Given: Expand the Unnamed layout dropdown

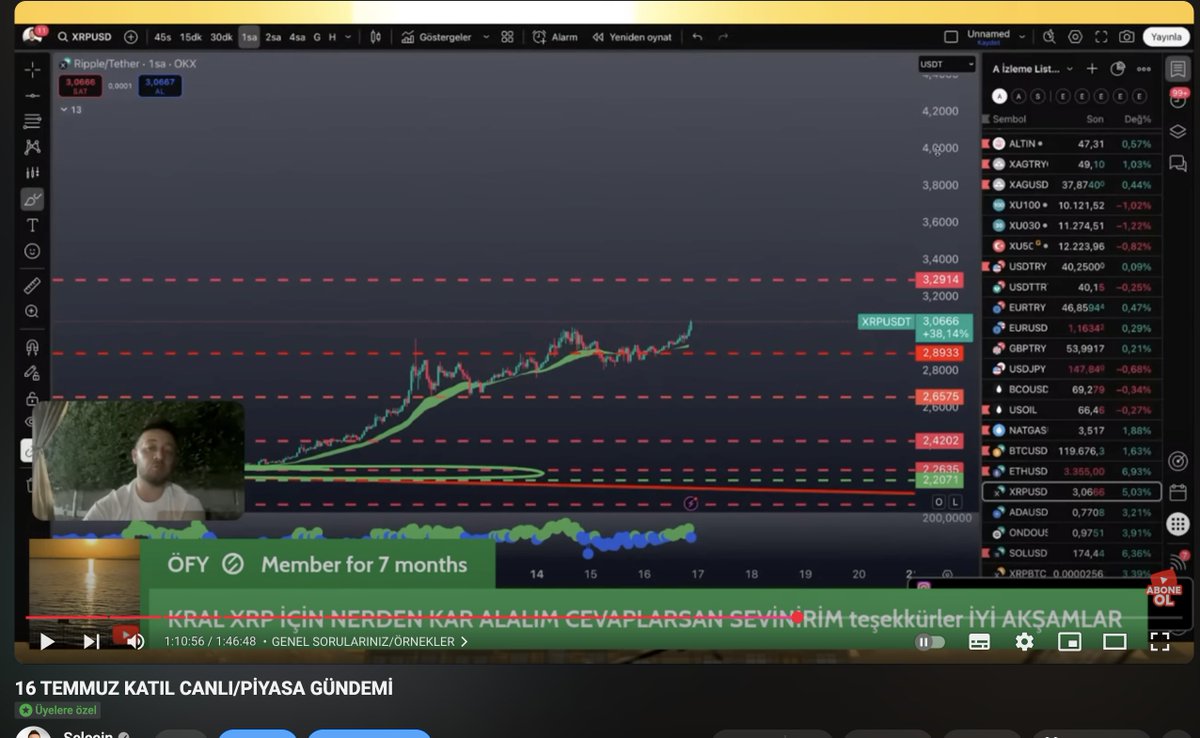Looking at the screenshot, I should tap(1020, 37).
